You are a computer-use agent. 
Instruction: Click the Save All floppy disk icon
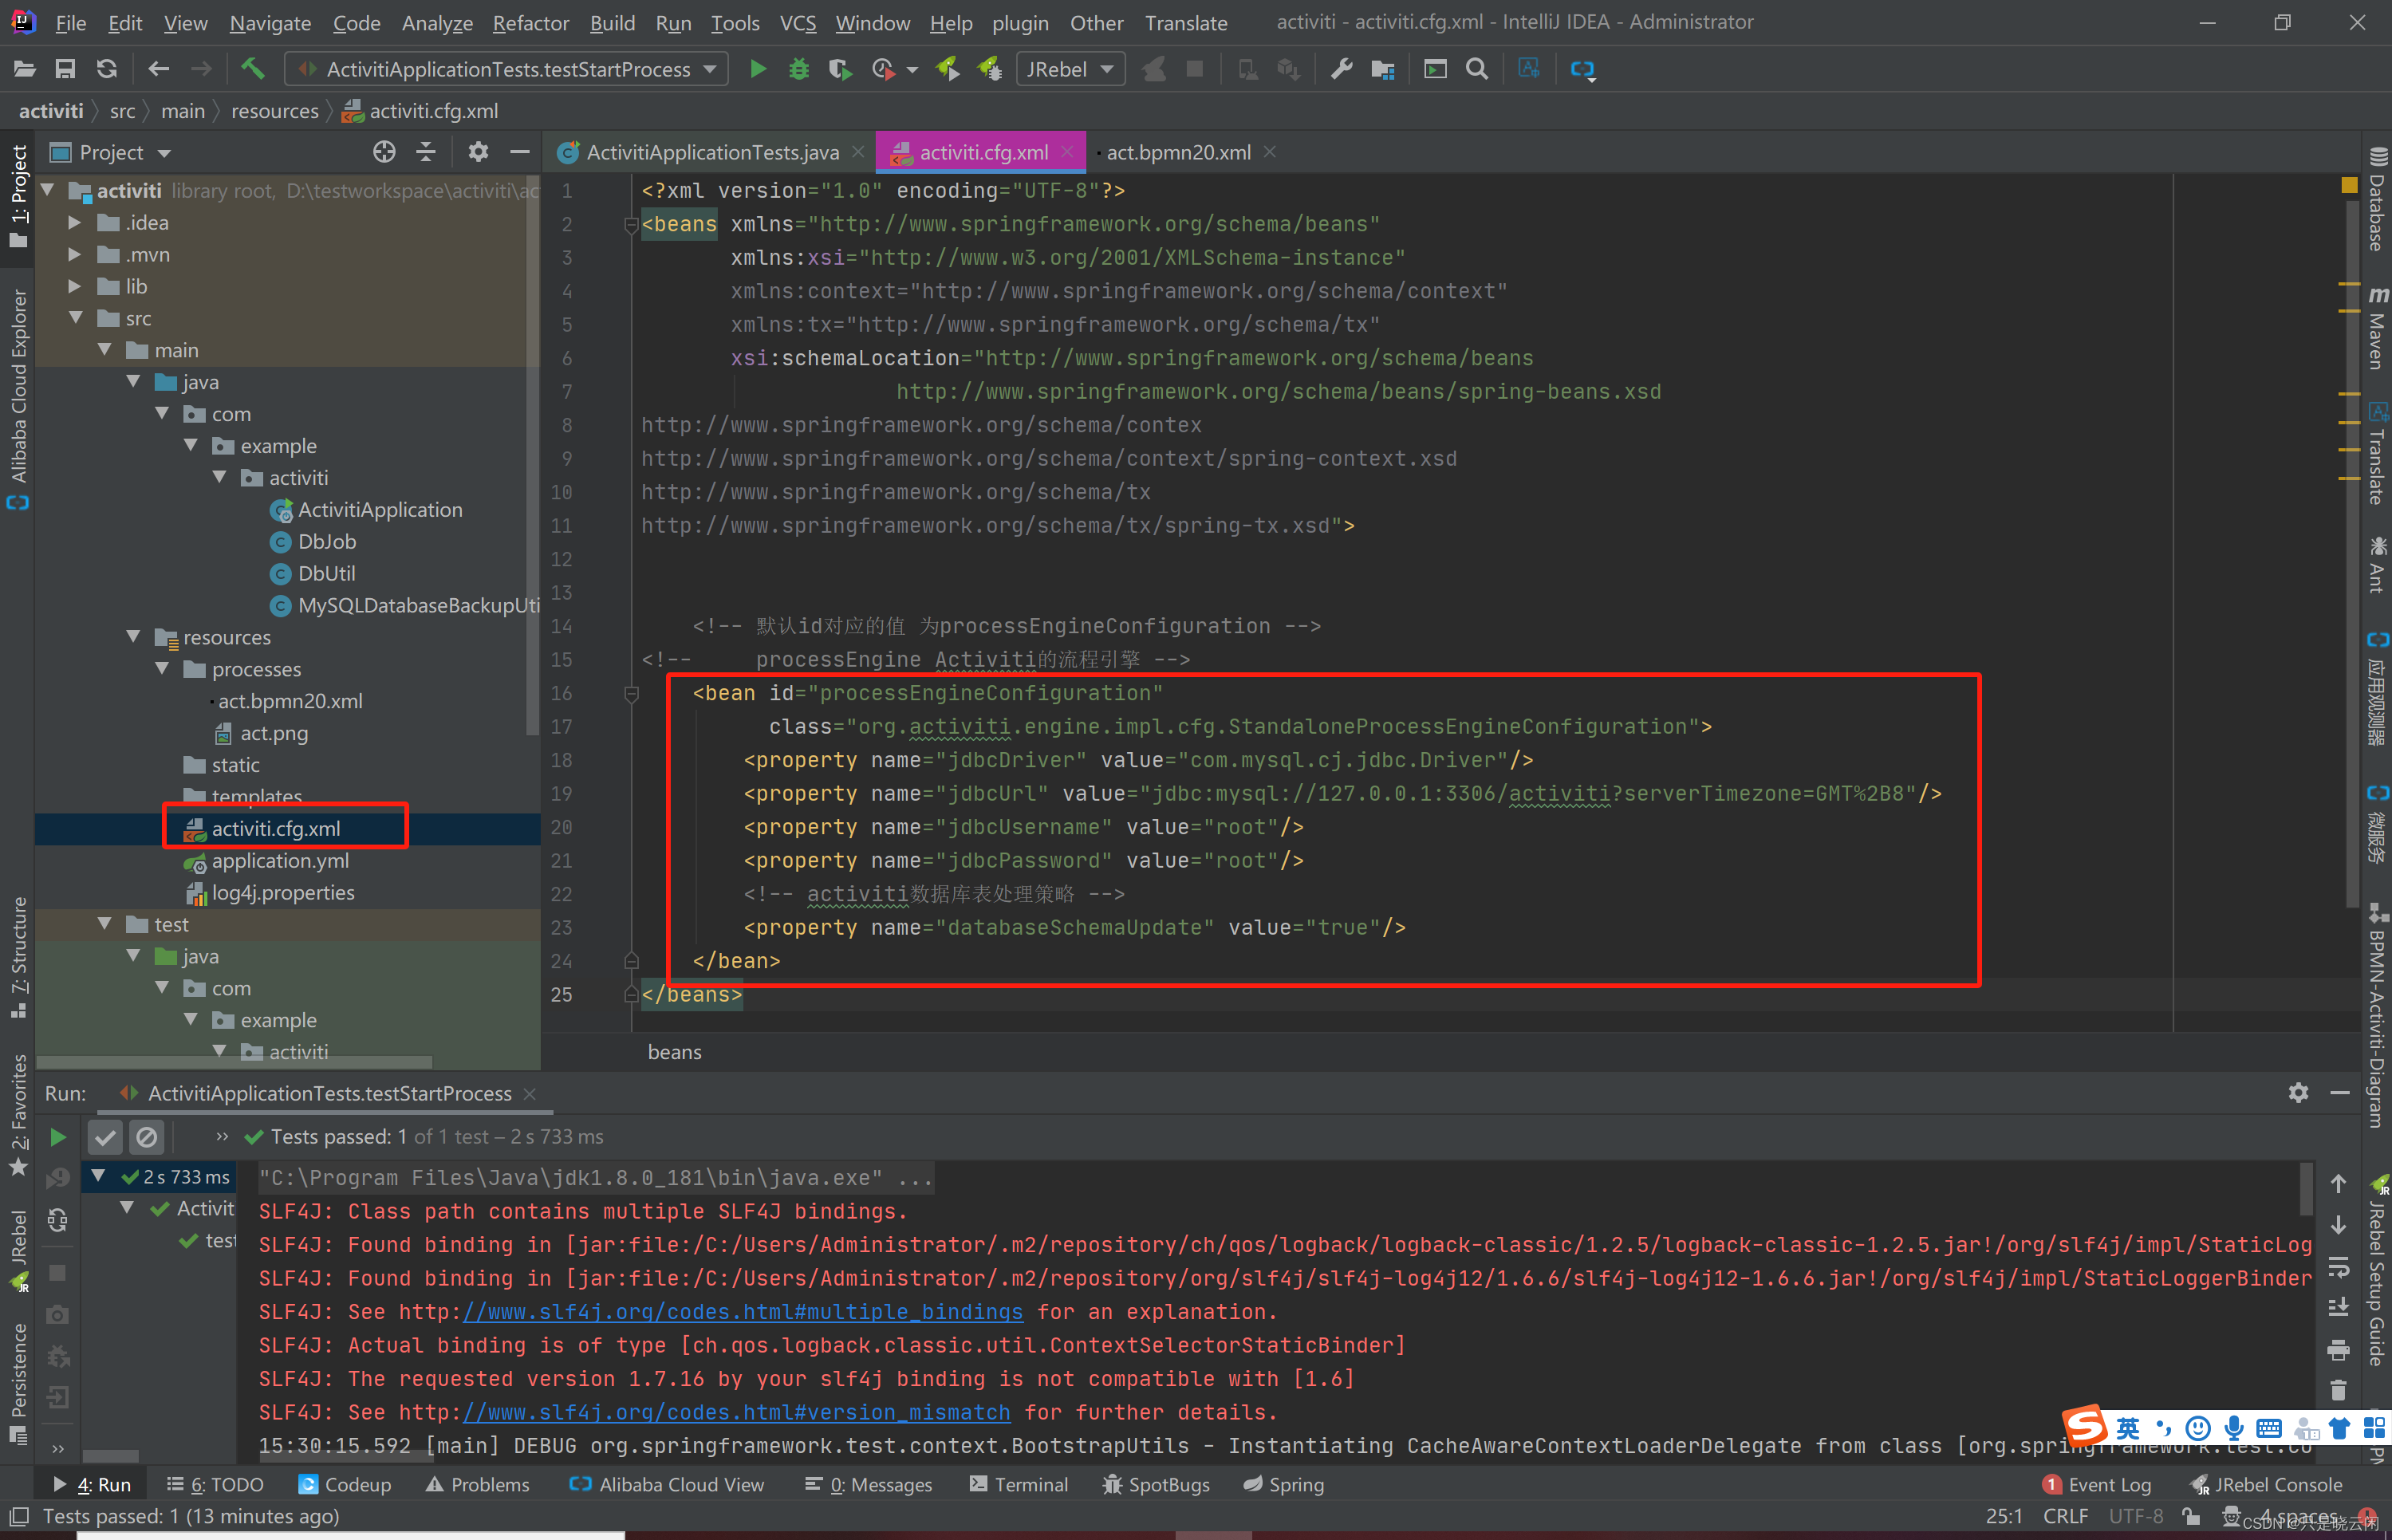(x=65, y=69)
